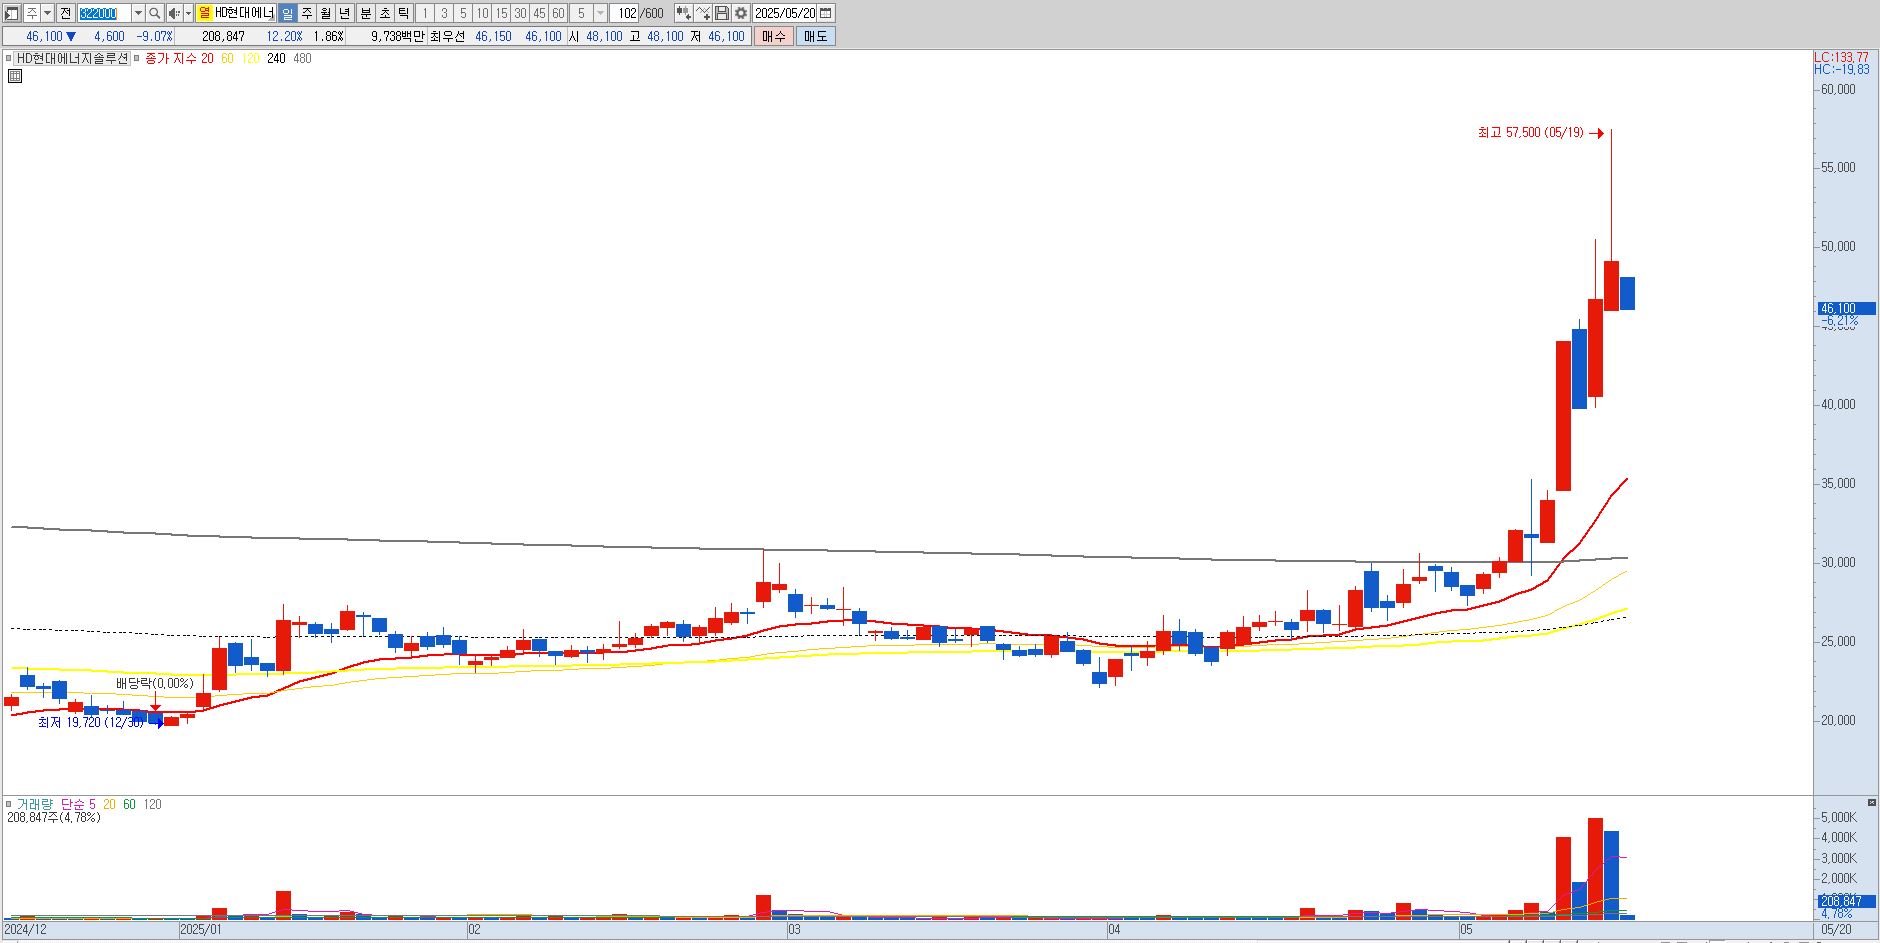Select the monthly (월) period tab
Image resolution: width=1880 pixels, height=943 pixels.
pos(326,13)
